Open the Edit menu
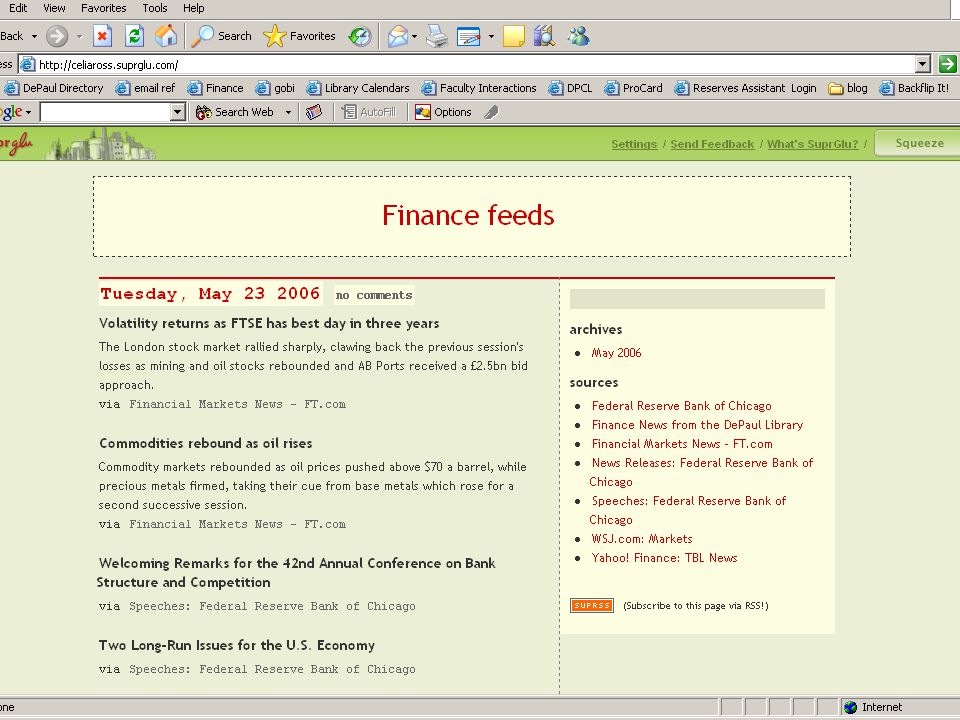This screenshot has height=720, width=960. click(x=18, y=8)
